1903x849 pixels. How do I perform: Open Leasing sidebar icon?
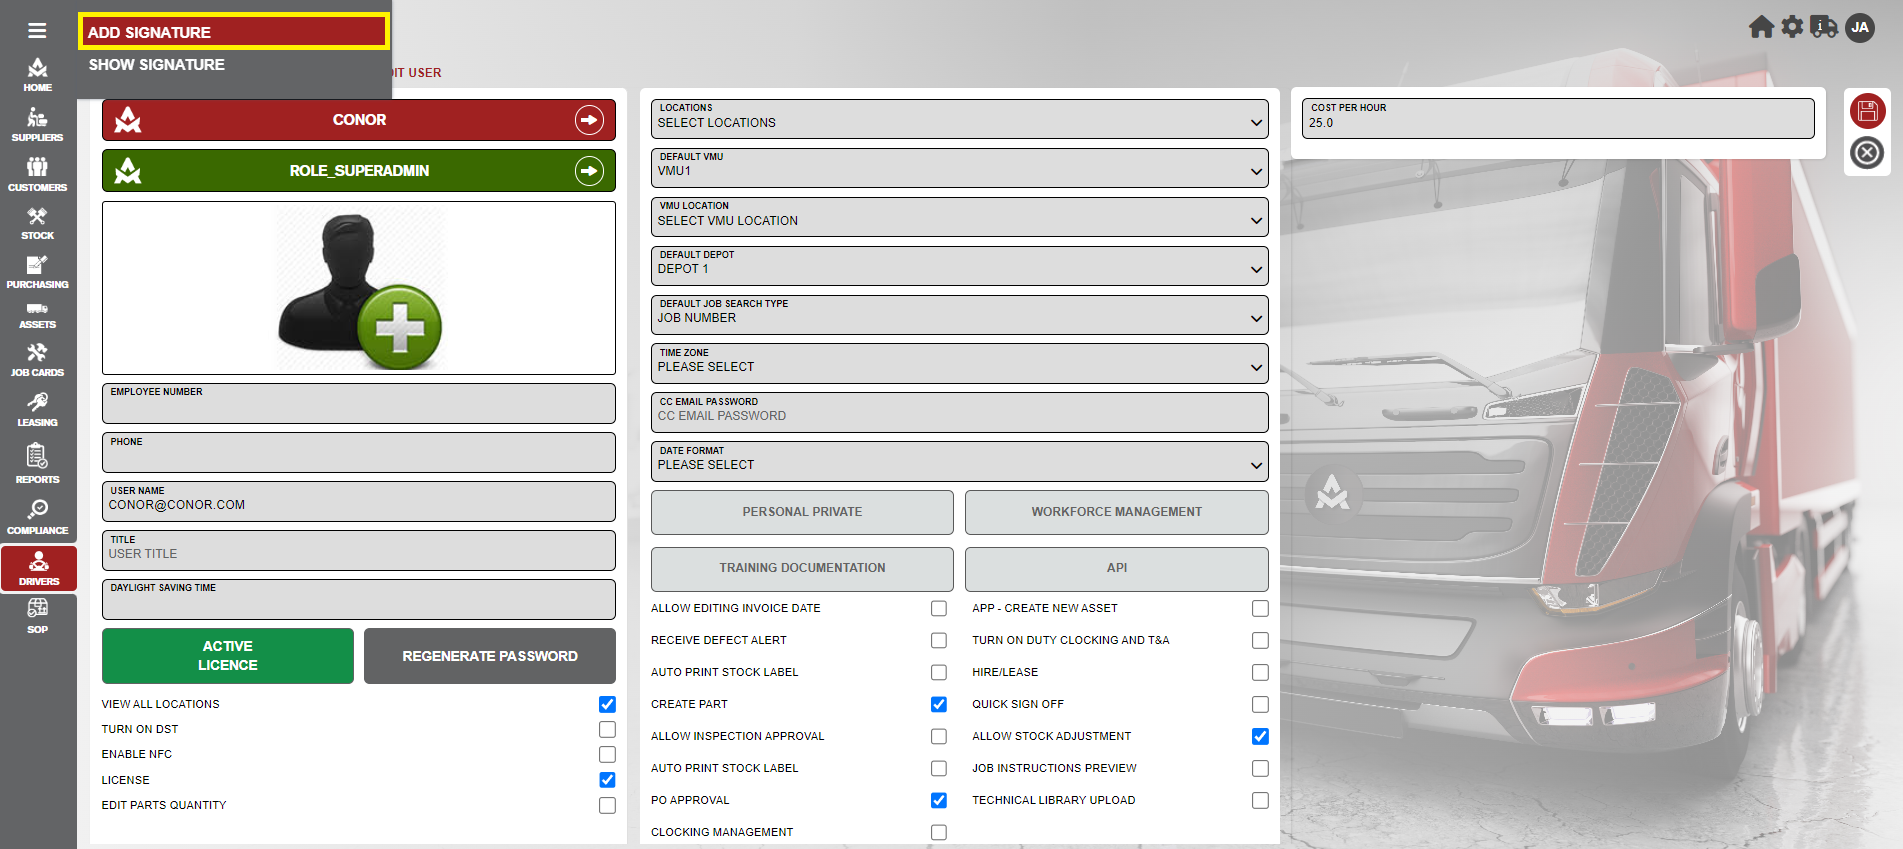tap(37, 410)
